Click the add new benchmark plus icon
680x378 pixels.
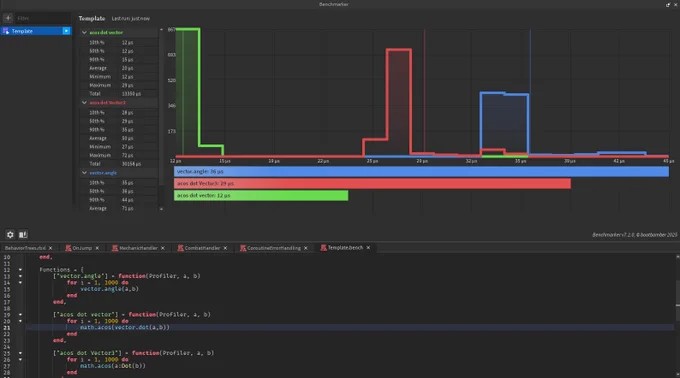click(8, 18)
